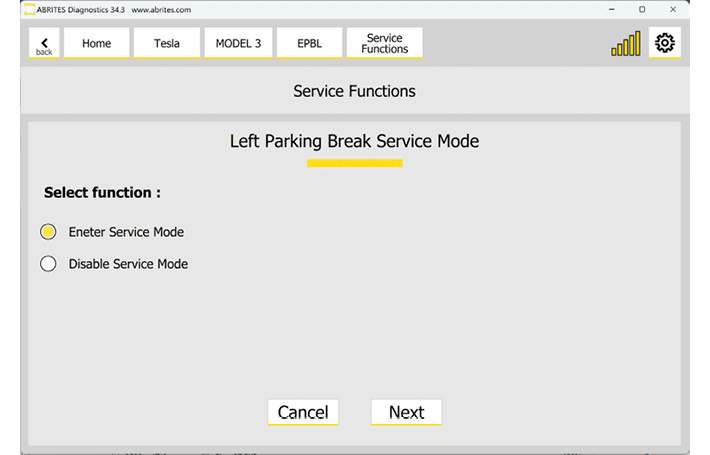Switch to the MODEL 3 breadcrumb
This screenshot has width=710, height=455.
[238, 43]
